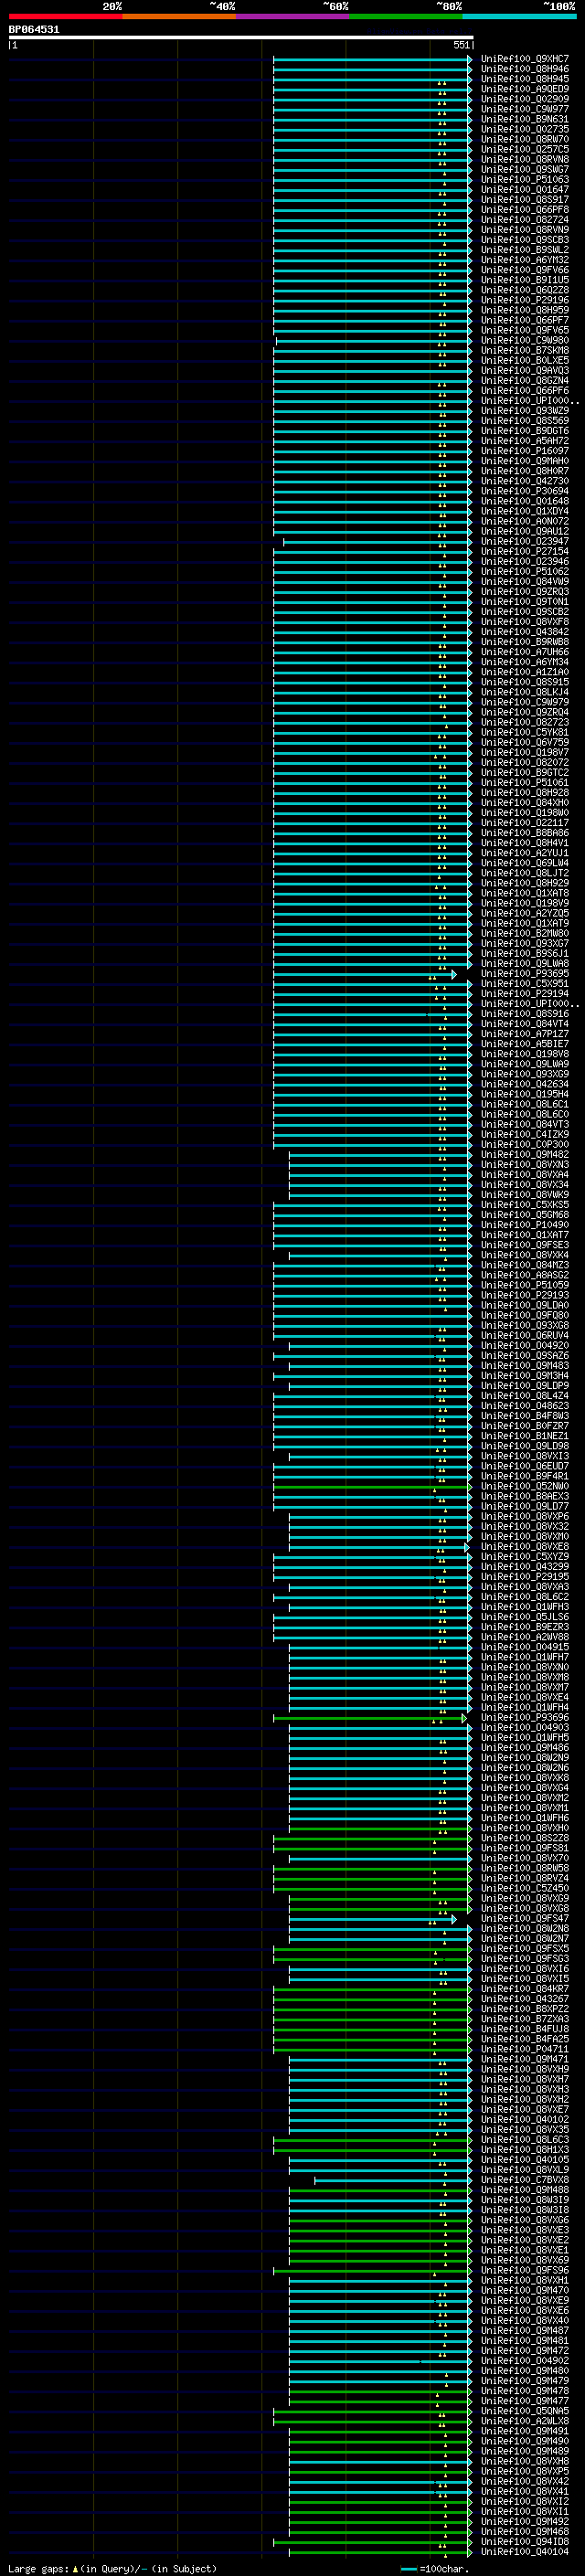
Task: Click the UniRef100_P29196 label
Action: click(x=525, y=300)
